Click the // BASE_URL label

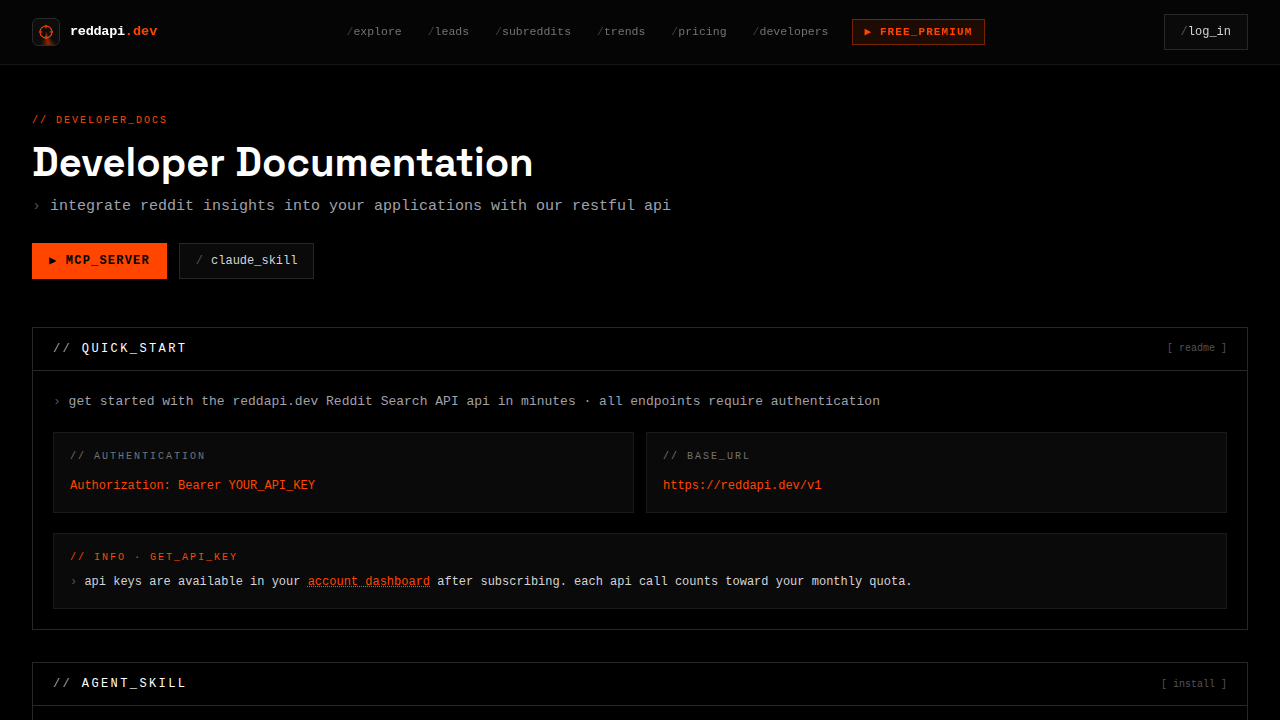(x=706, y=456)
